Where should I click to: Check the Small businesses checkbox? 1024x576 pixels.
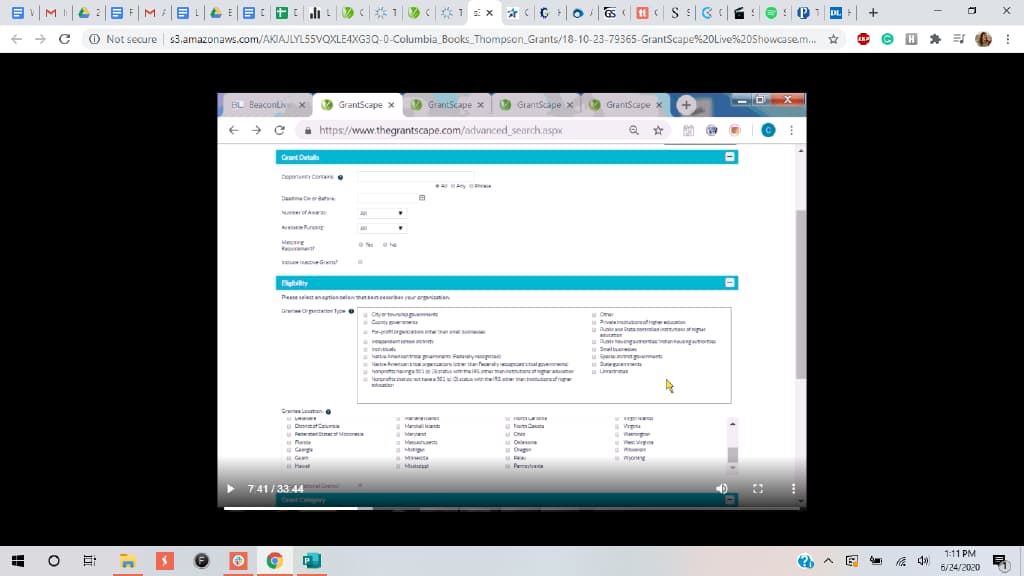click(594, 349)
